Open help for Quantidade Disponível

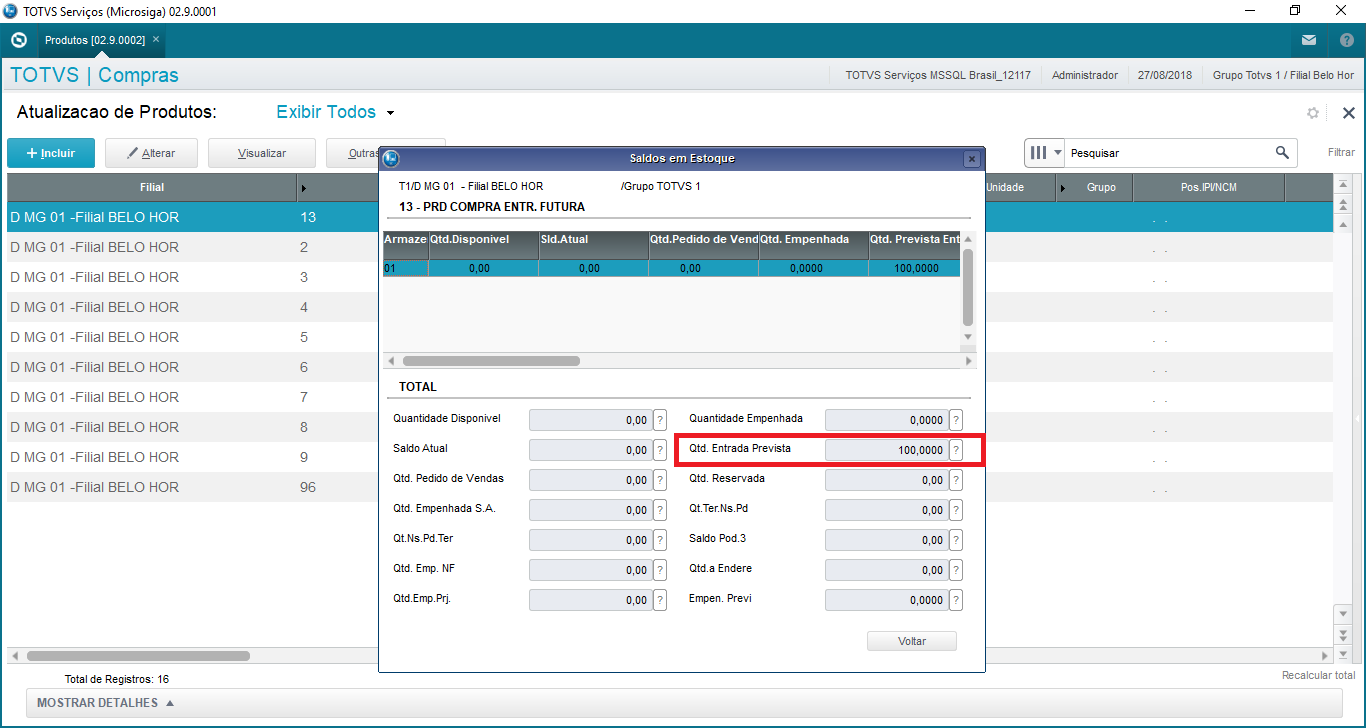click(x=660, y=420)
